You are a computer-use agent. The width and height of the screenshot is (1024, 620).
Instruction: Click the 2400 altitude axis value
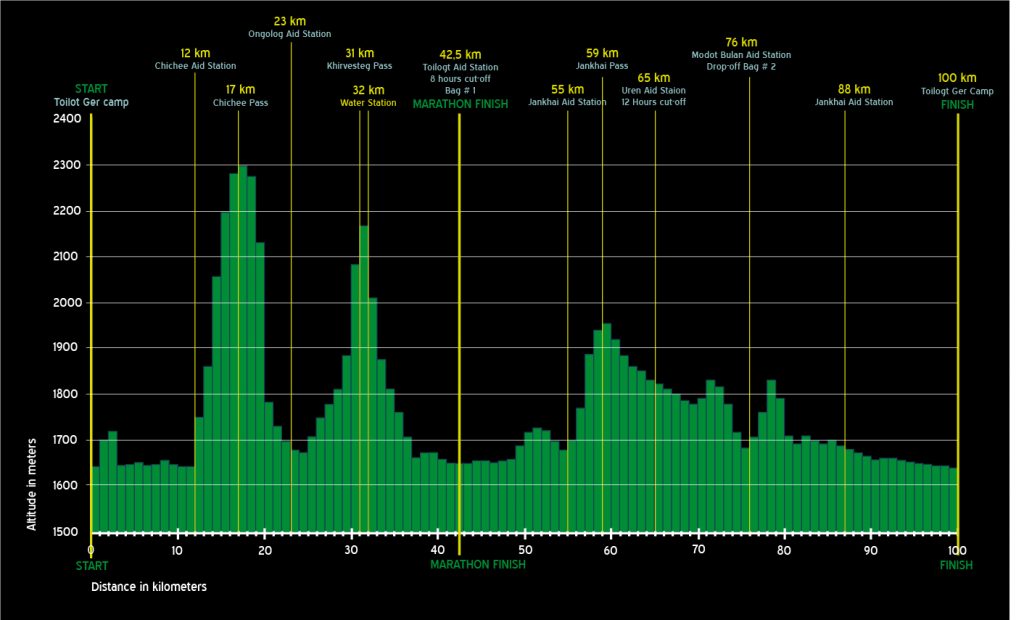pyautogui.click(x=67, y=119)
